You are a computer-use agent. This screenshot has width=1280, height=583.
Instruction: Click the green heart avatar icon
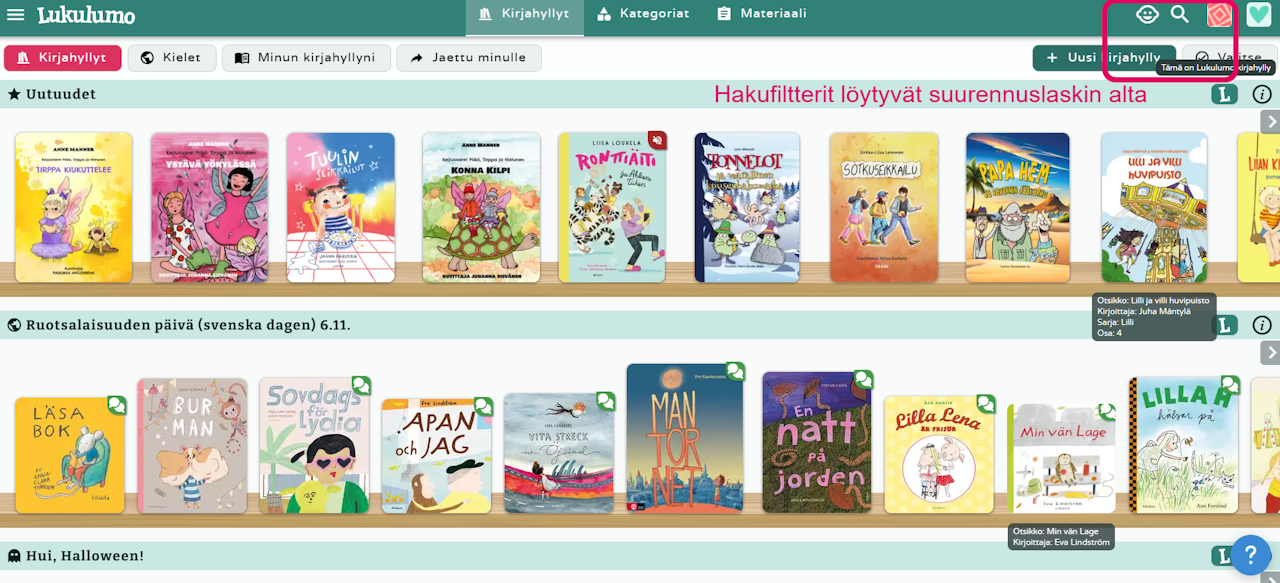[x=1259, y=15]
